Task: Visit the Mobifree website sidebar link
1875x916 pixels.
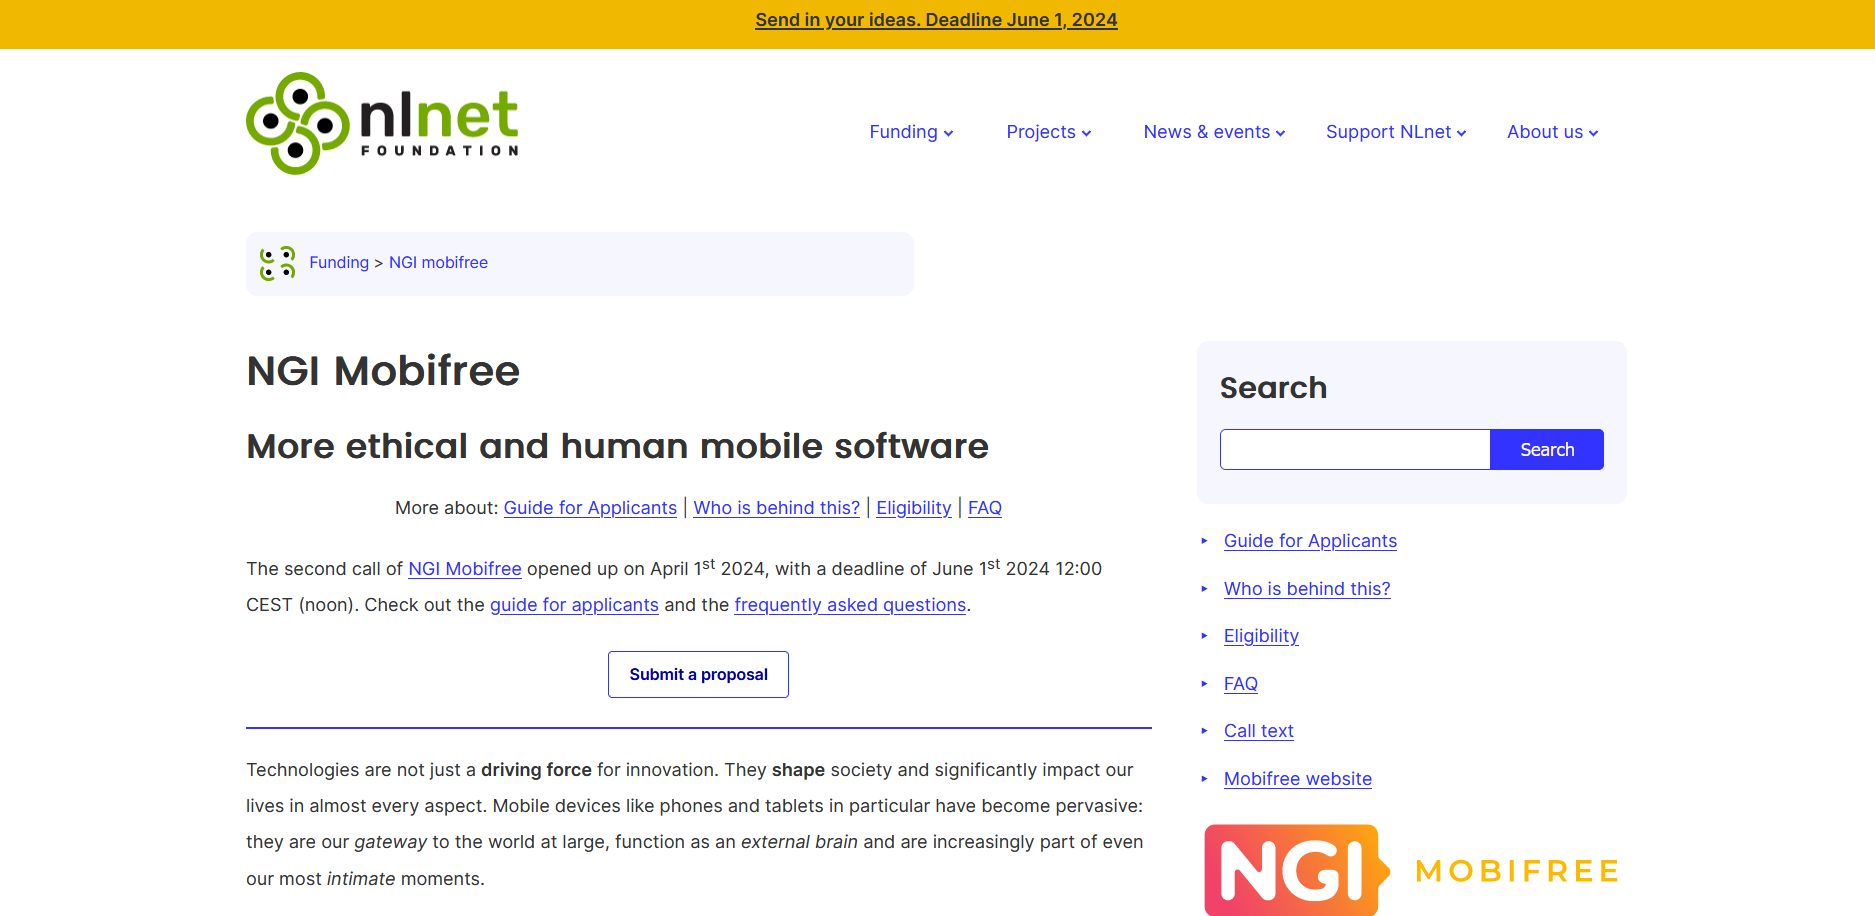Action: click(1298, 779)
